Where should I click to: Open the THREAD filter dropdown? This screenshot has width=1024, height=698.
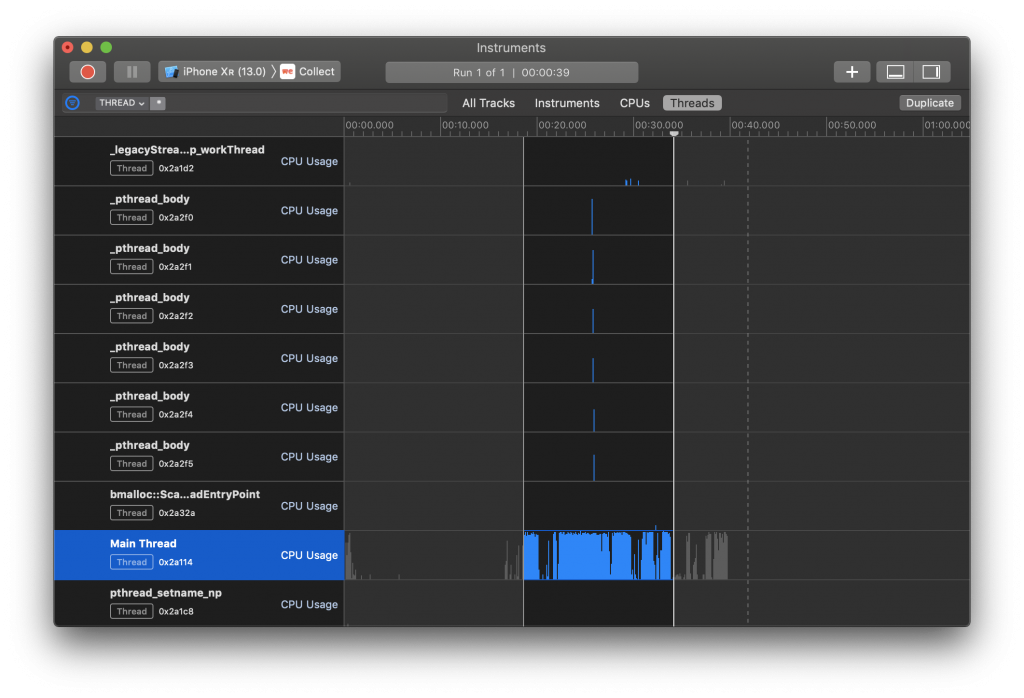point(121,103)
